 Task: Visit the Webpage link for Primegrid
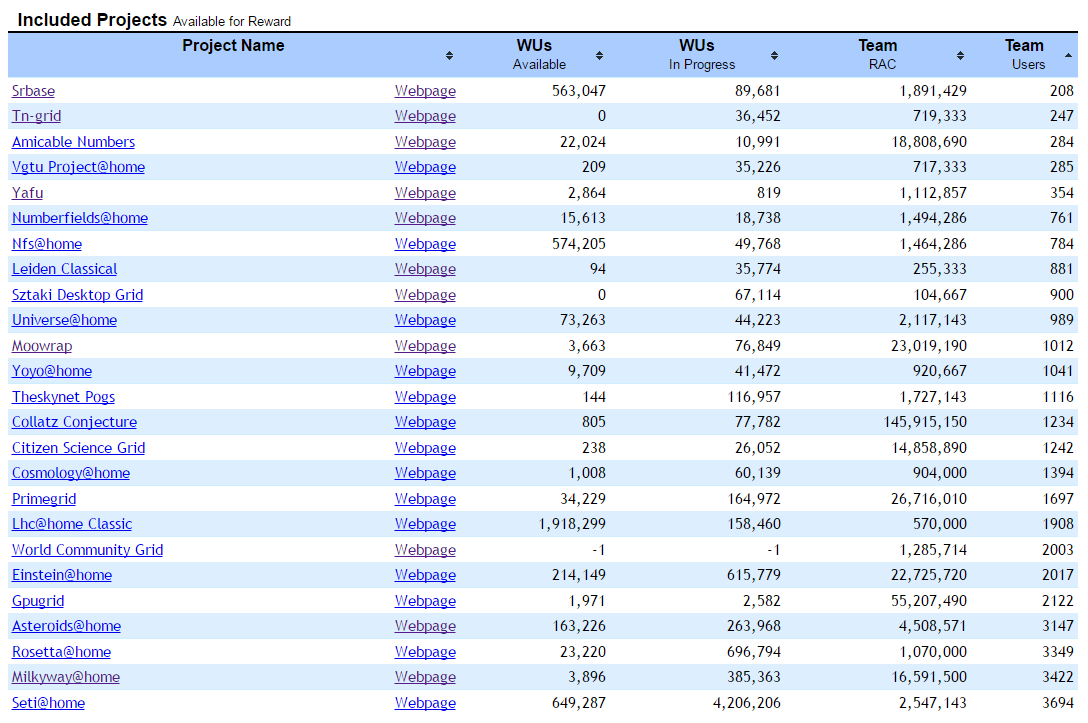click(x=425, y=499)
